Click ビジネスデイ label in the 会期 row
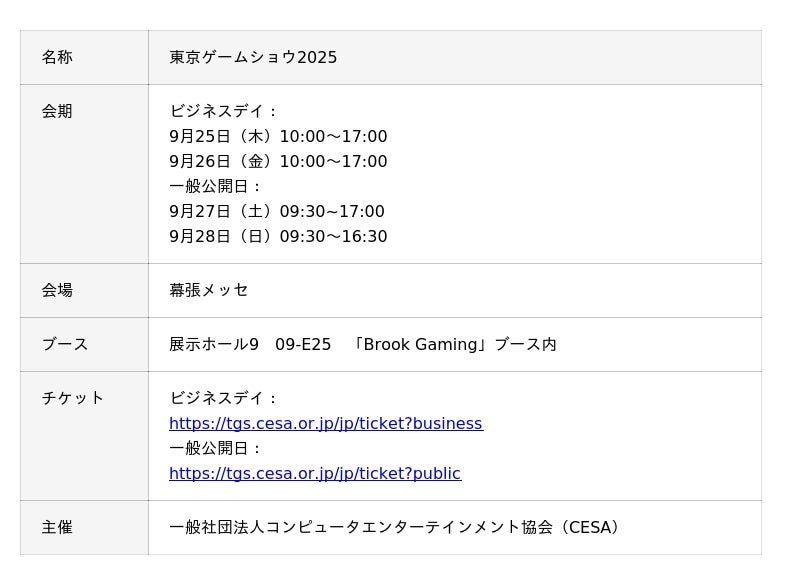The width and height of the screenshot is (800, 585). [223, 111]
